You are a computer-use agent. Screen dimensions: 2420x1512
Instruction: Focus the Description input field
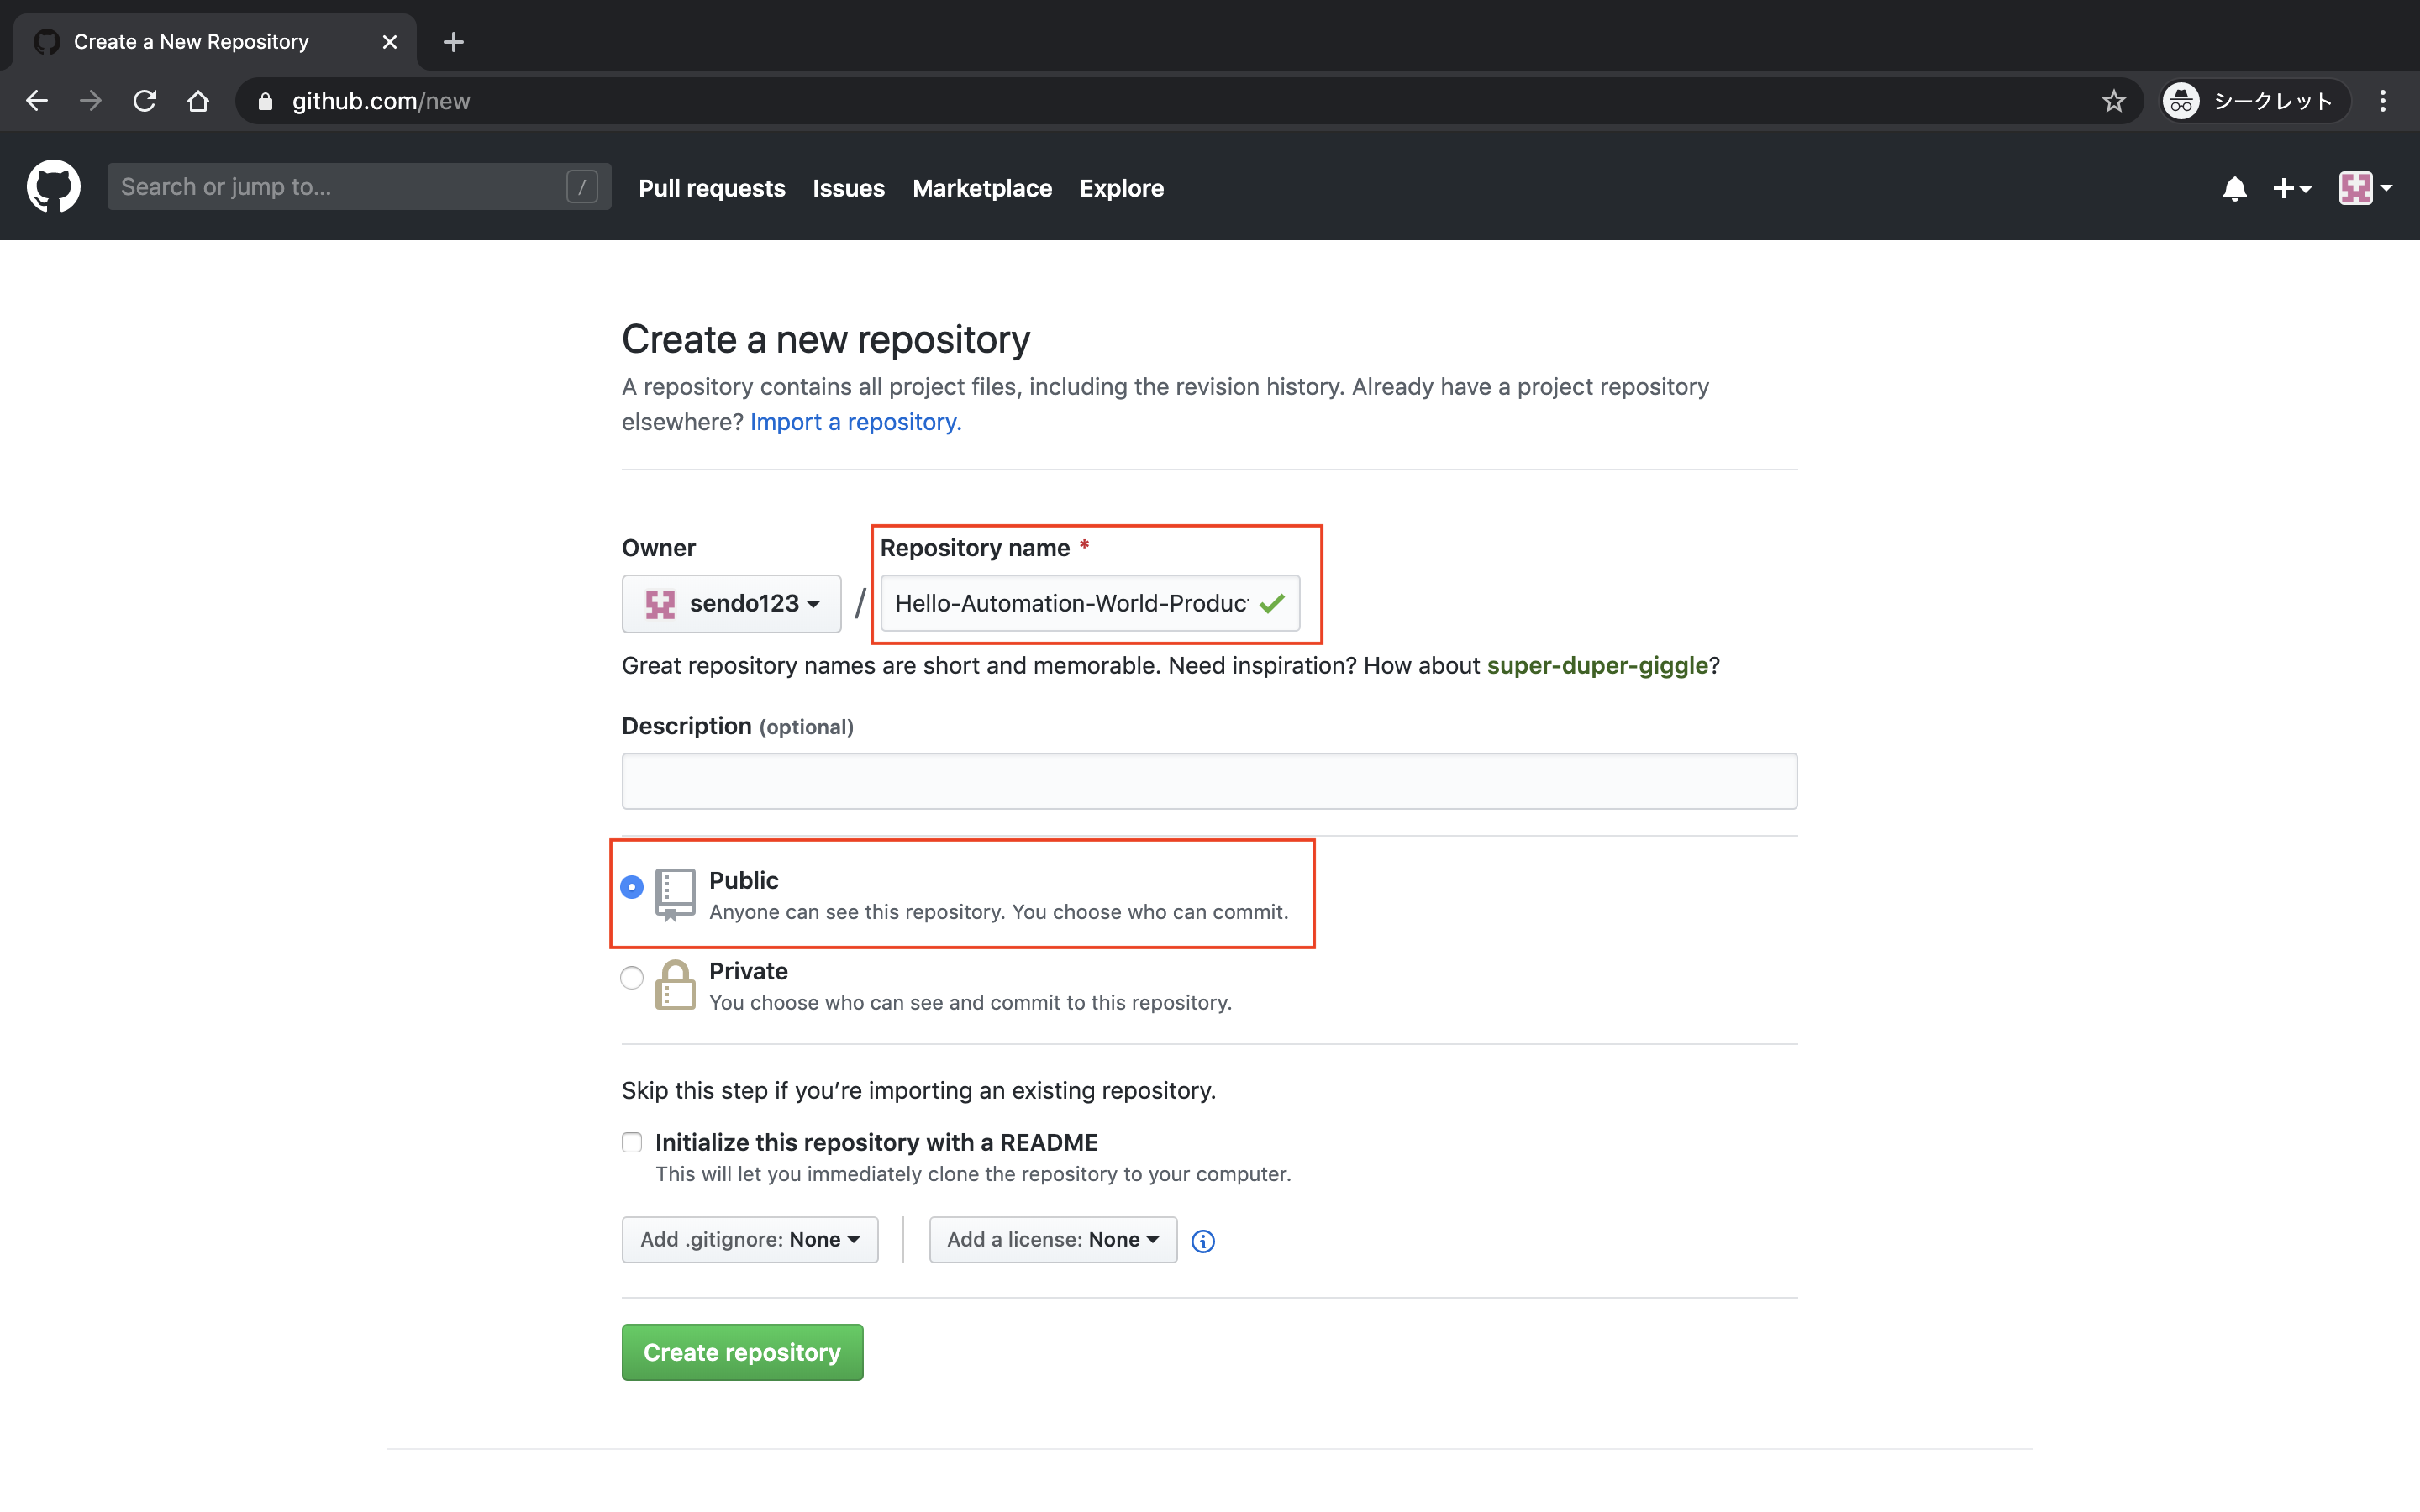pos(1209,781)
